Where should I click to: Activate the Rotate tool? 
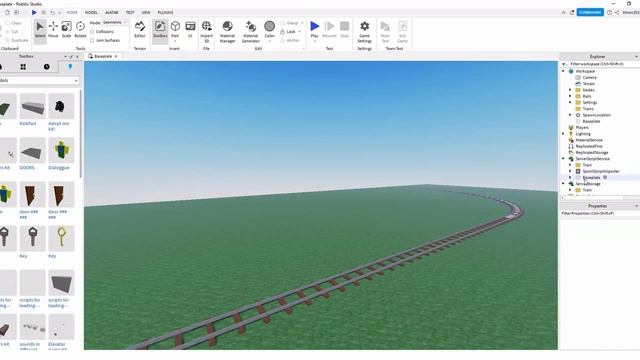coord(80,30)
